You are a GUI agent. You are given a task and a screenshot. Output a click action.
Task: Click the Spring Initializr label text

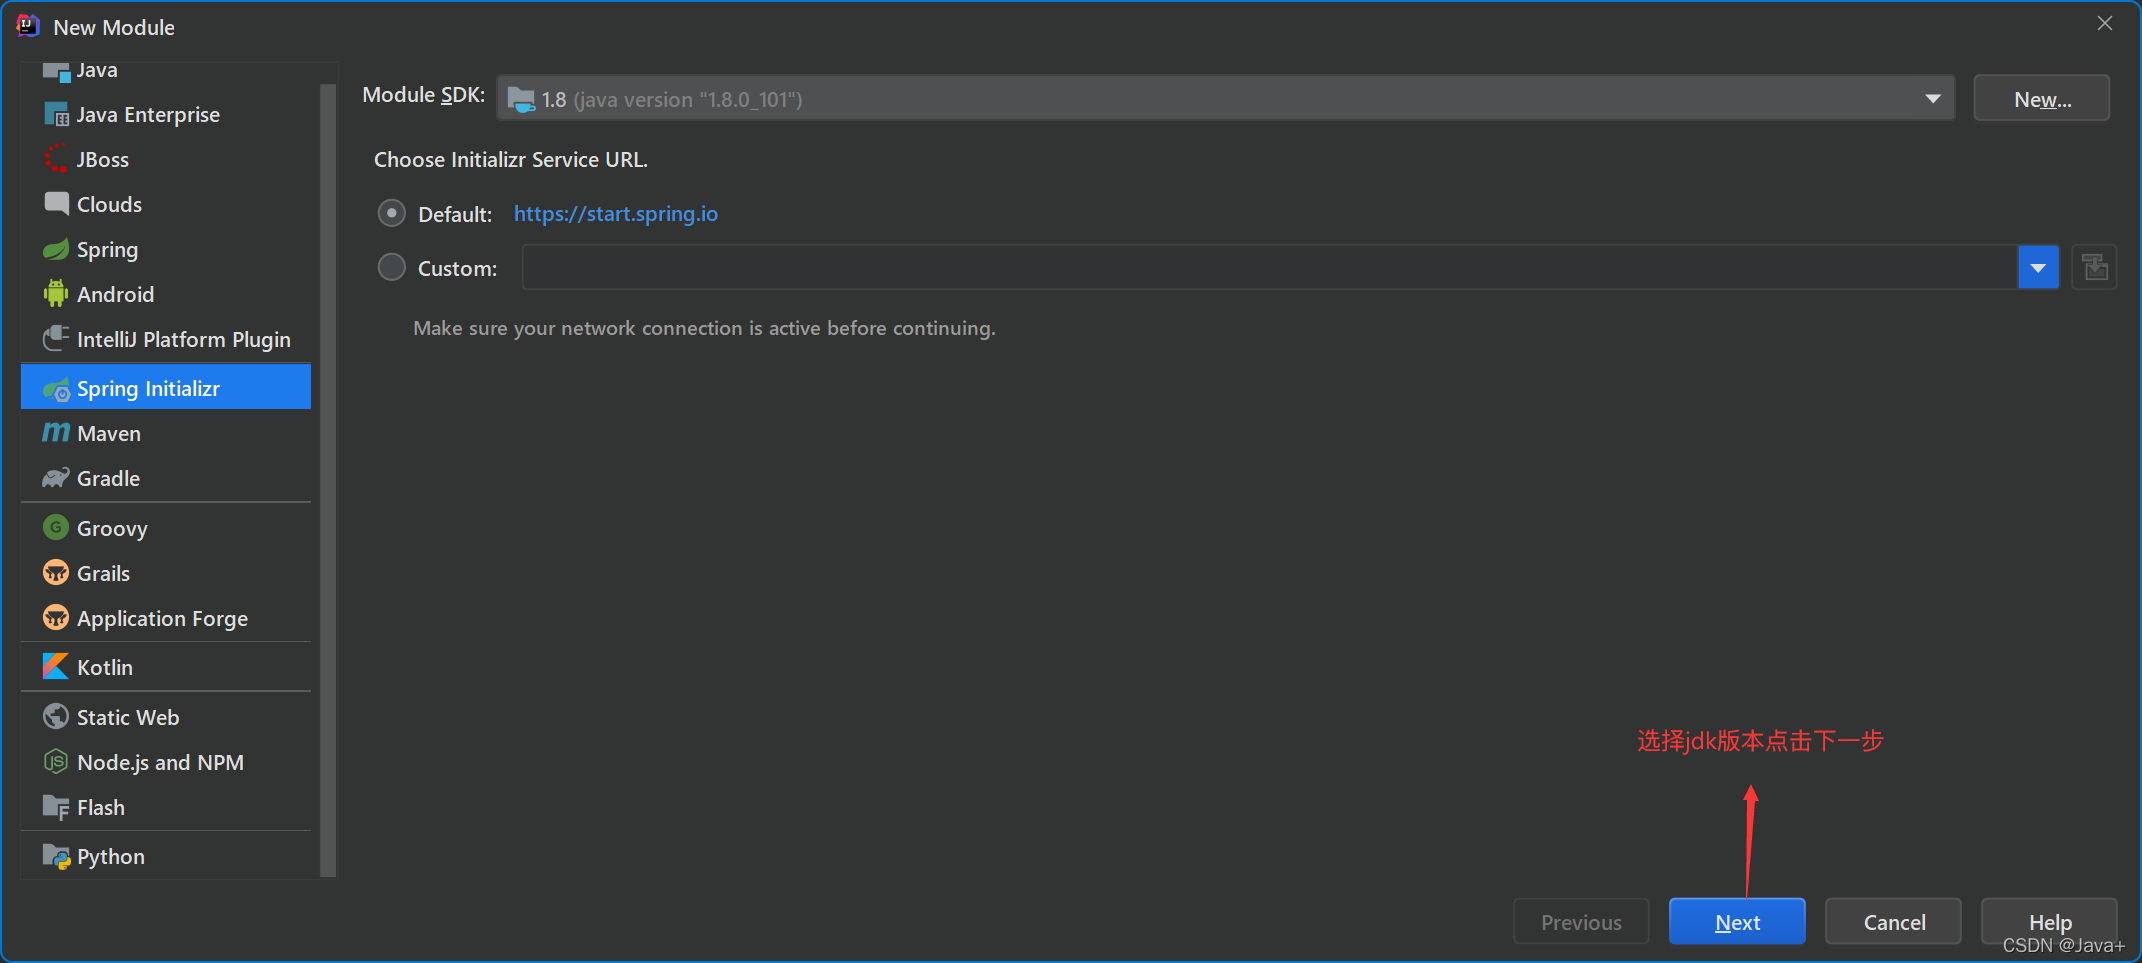point(148,389)
